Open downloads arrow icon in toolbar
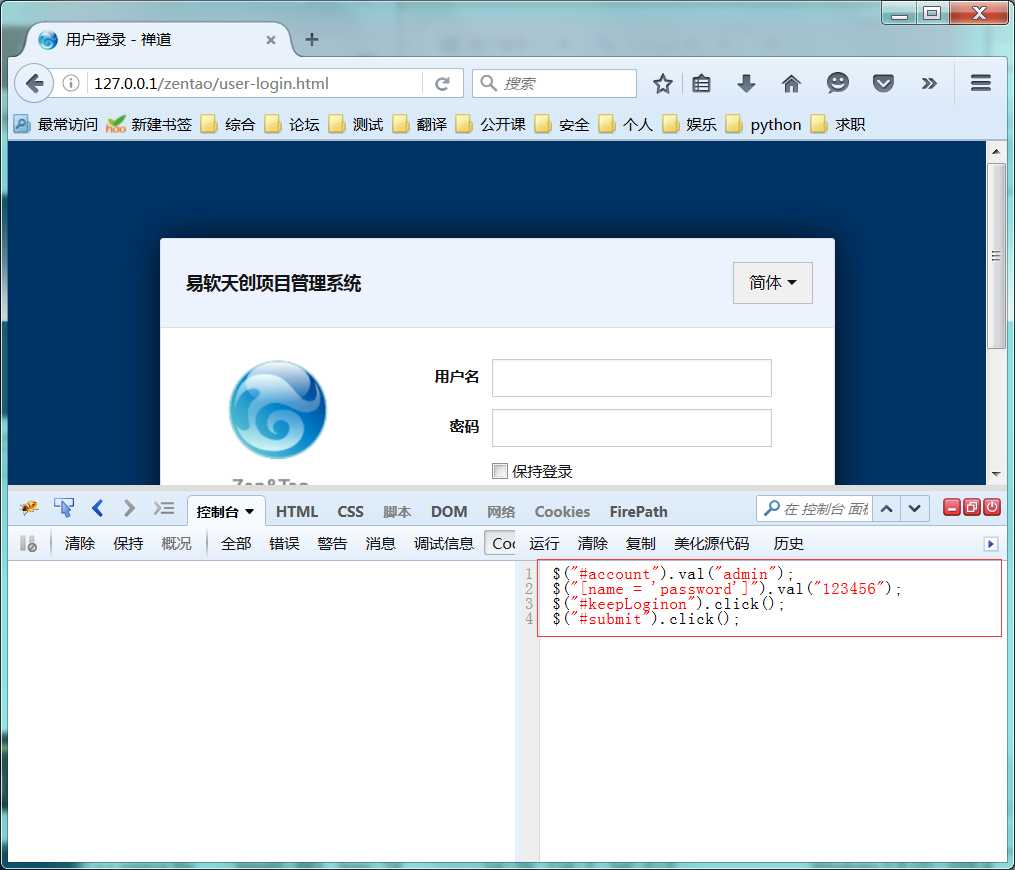This screenshot has height=870, width=1015. pyautogui.click(x=746, y=84)
